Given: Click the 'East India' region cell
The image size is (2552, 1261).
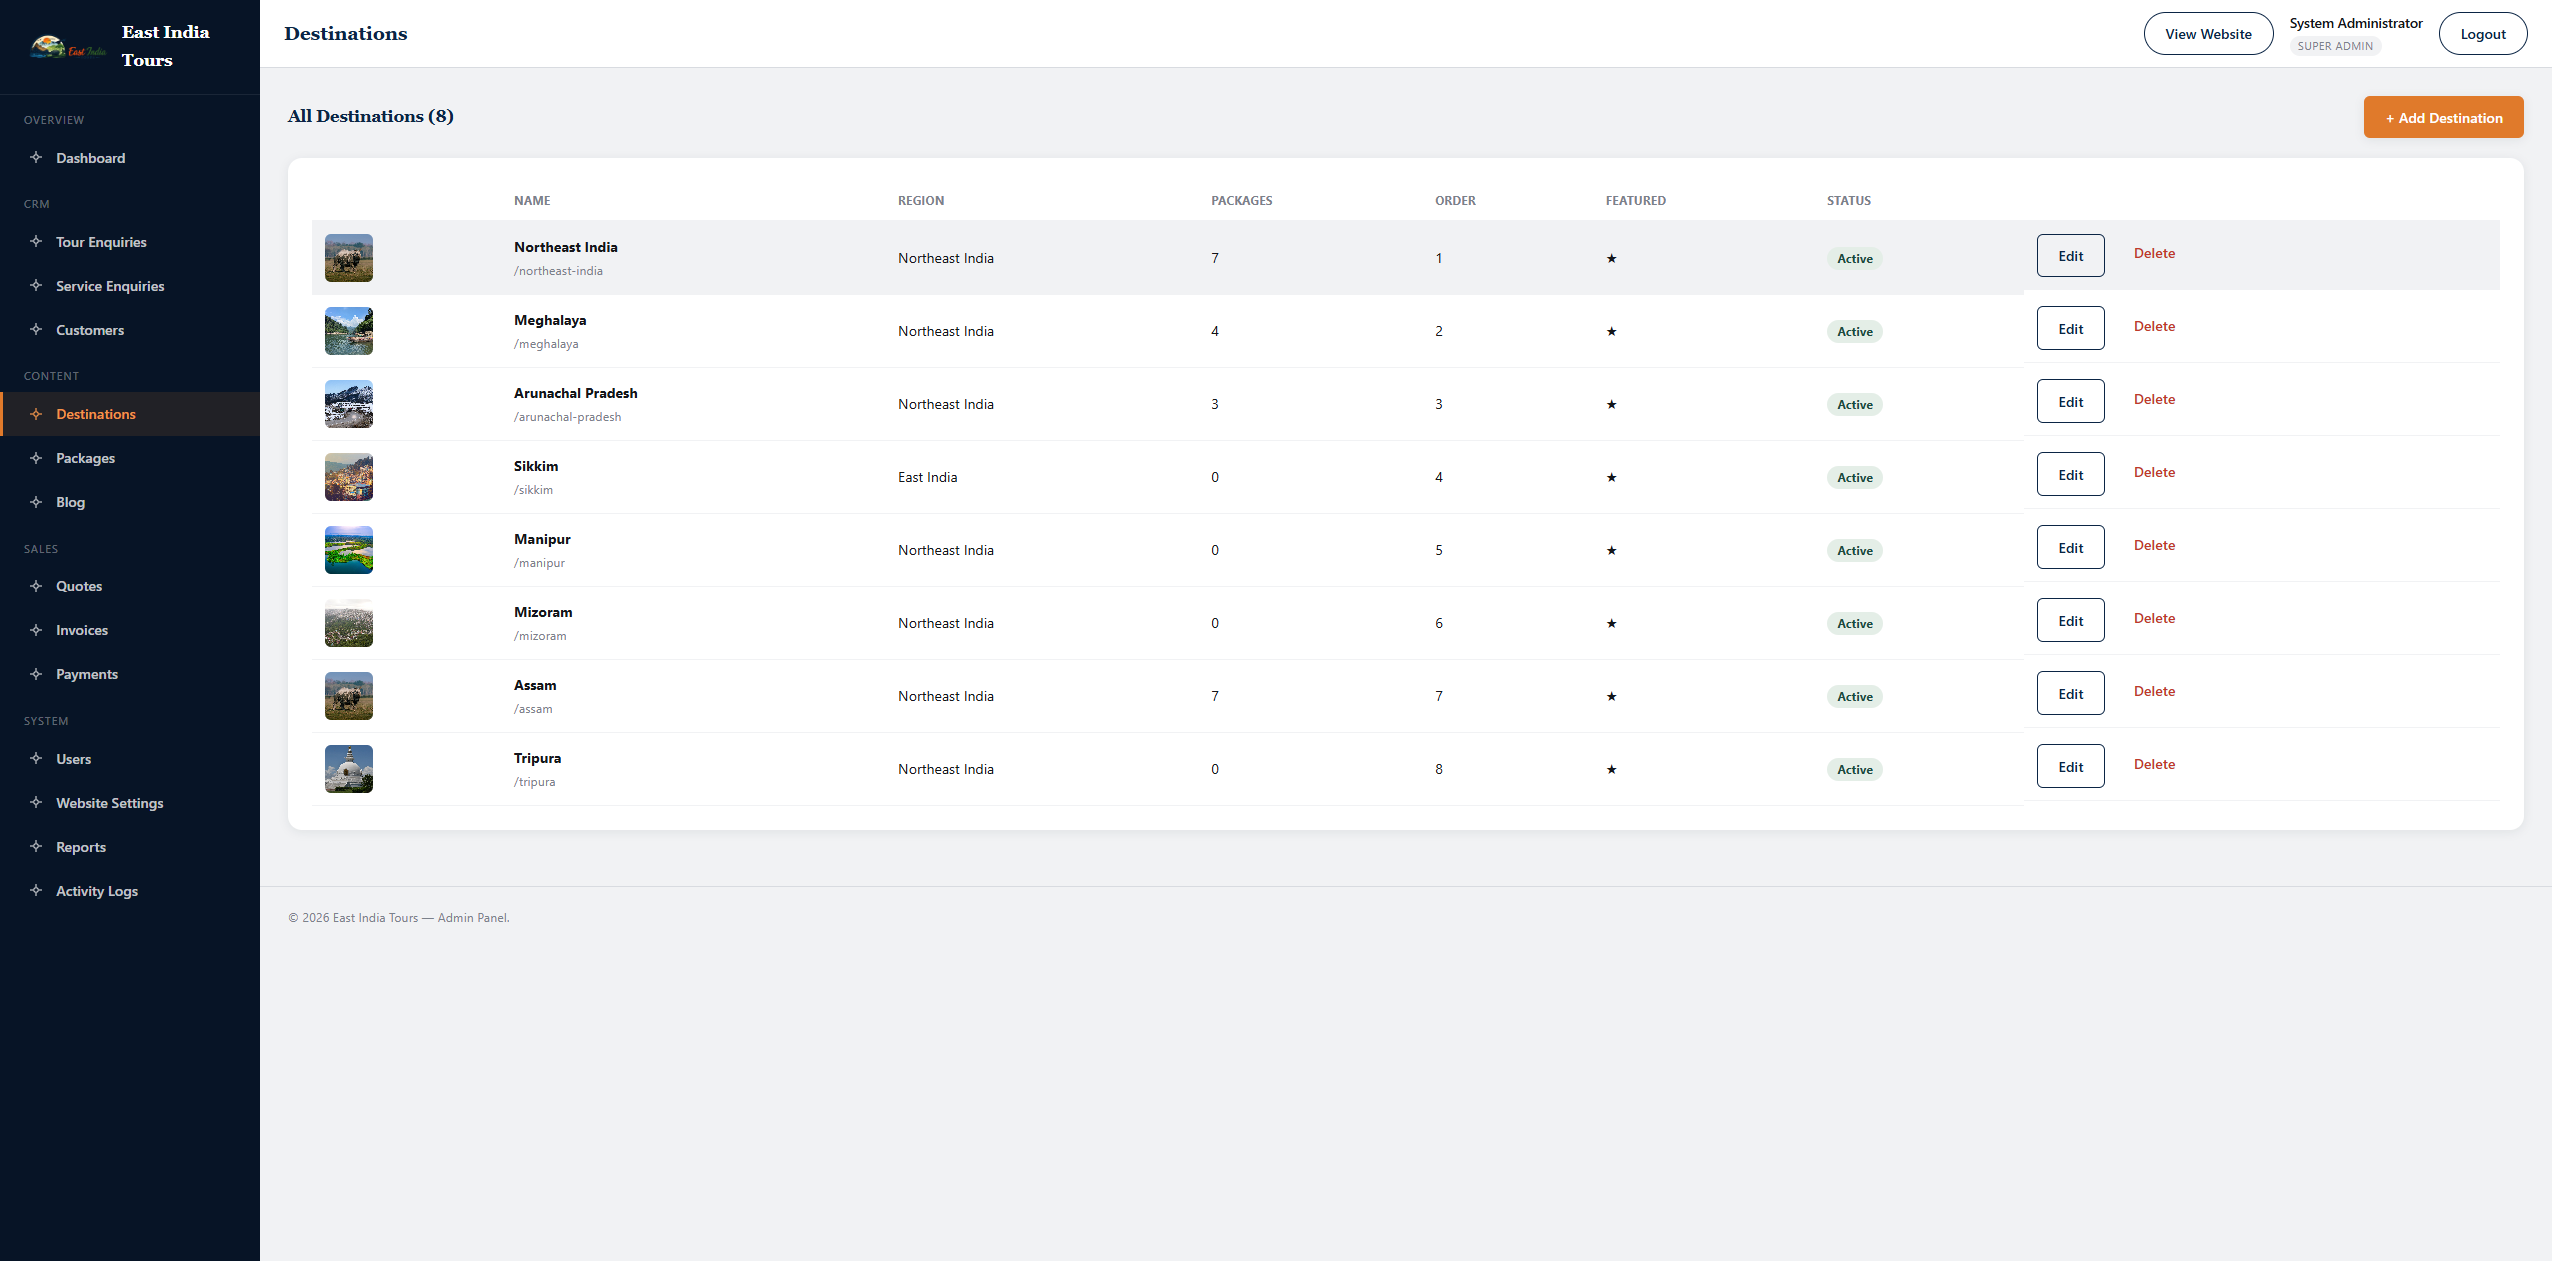Looking at the screenshot, I should [x=927, y=477].
